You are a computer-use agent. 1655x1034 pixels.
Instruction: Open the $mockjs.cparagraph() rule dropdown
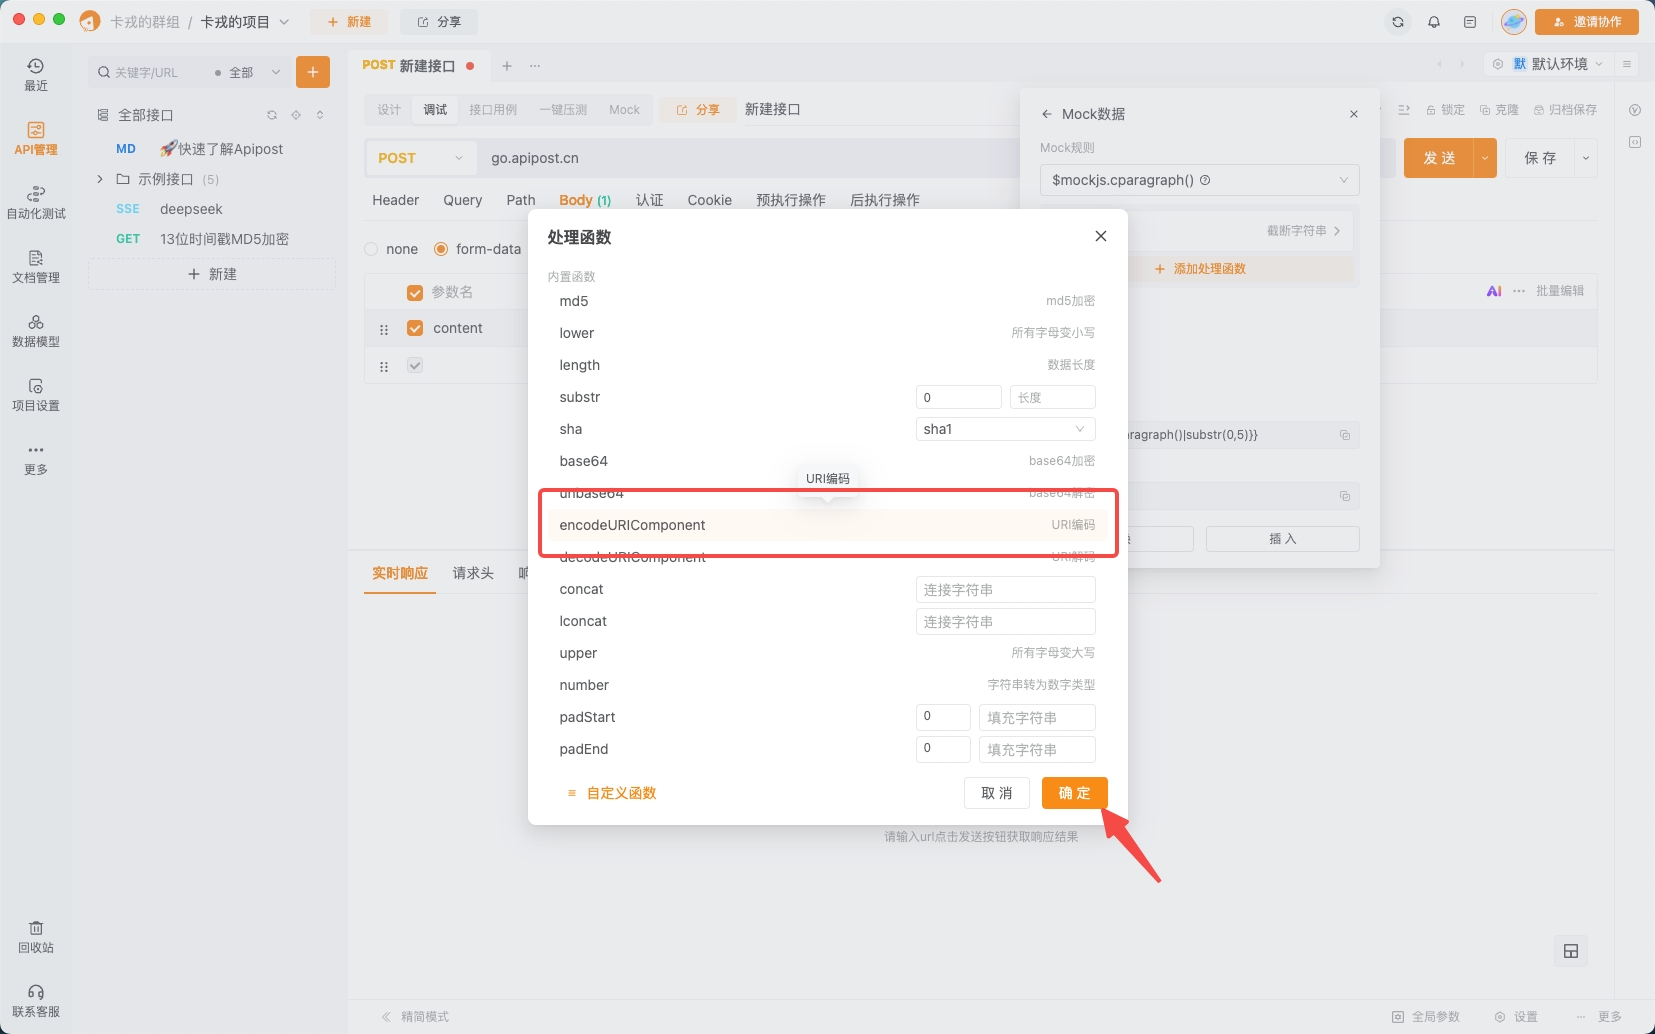click(x=1199, y=180)
